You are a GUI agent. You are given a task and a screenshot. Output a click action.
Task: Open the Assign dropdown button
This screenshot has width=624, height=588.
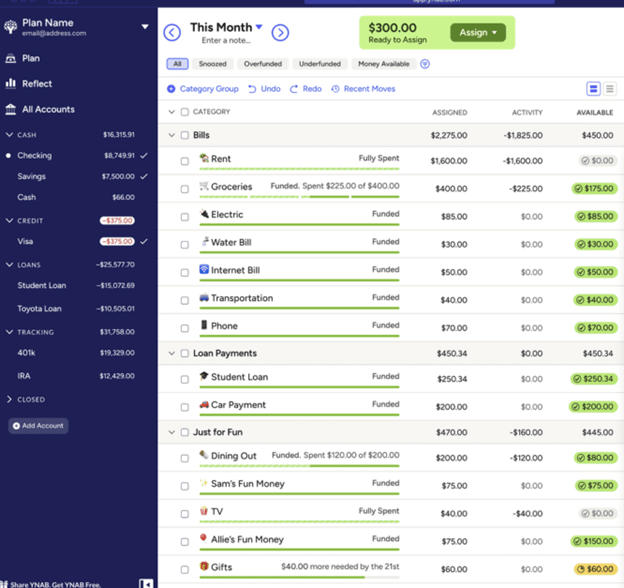[x=478, y=33]
